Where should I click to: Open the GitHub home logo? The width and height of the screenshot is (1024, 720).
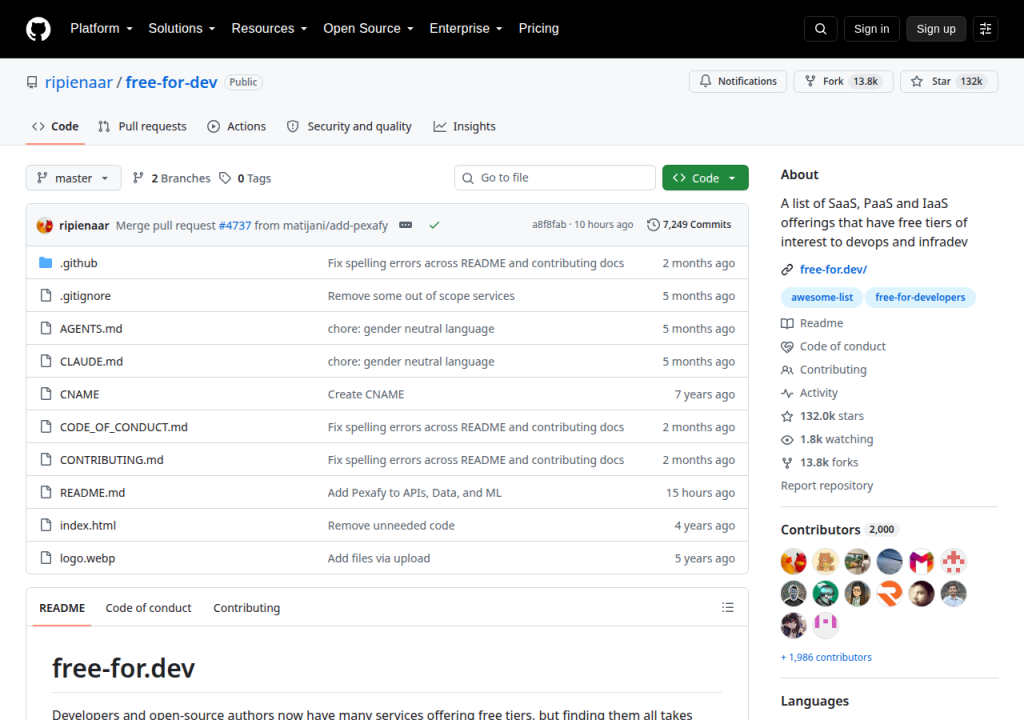[38, 29]
